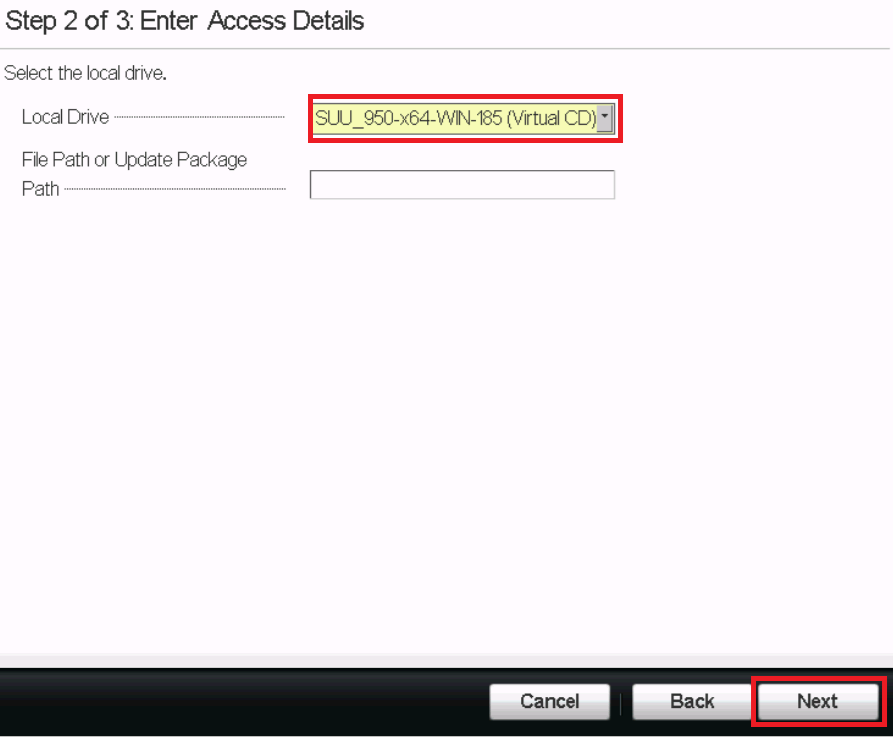Click the Next button
Image resolution: width=893 pixels, height=737 pixels.
[817, 701]
